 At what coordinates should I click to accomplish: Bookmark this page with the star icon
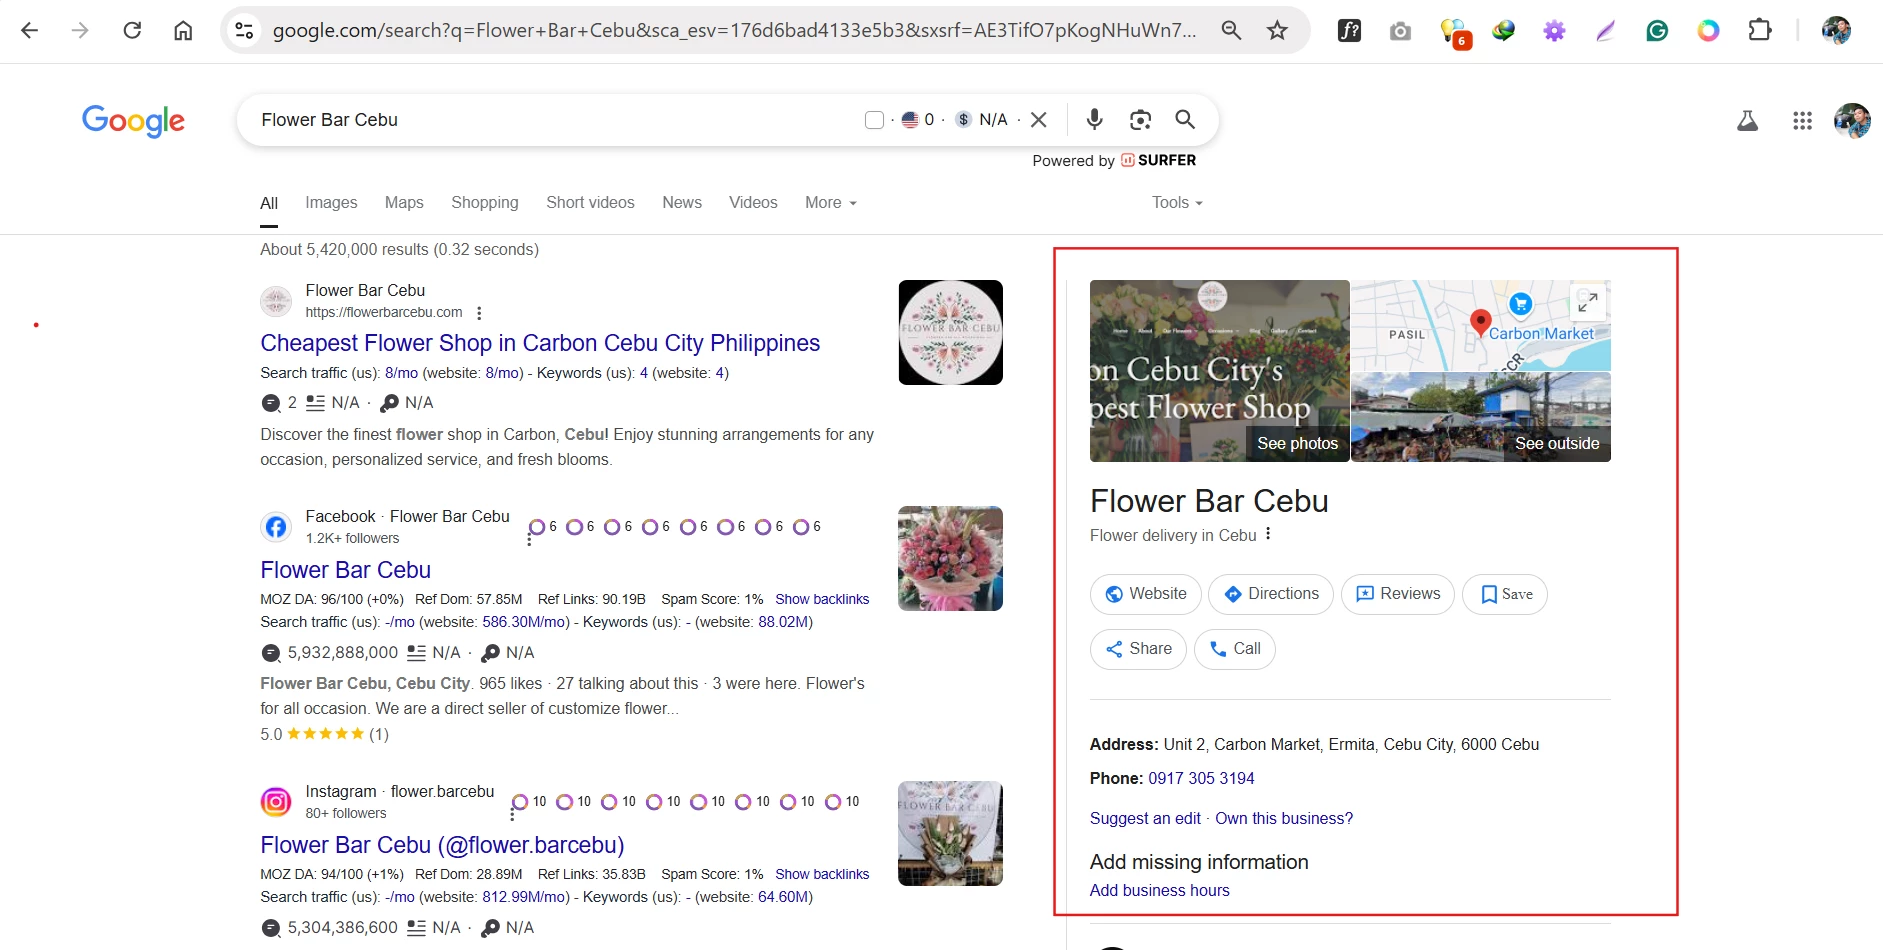pyautogui.click(x=1277, y=31)
